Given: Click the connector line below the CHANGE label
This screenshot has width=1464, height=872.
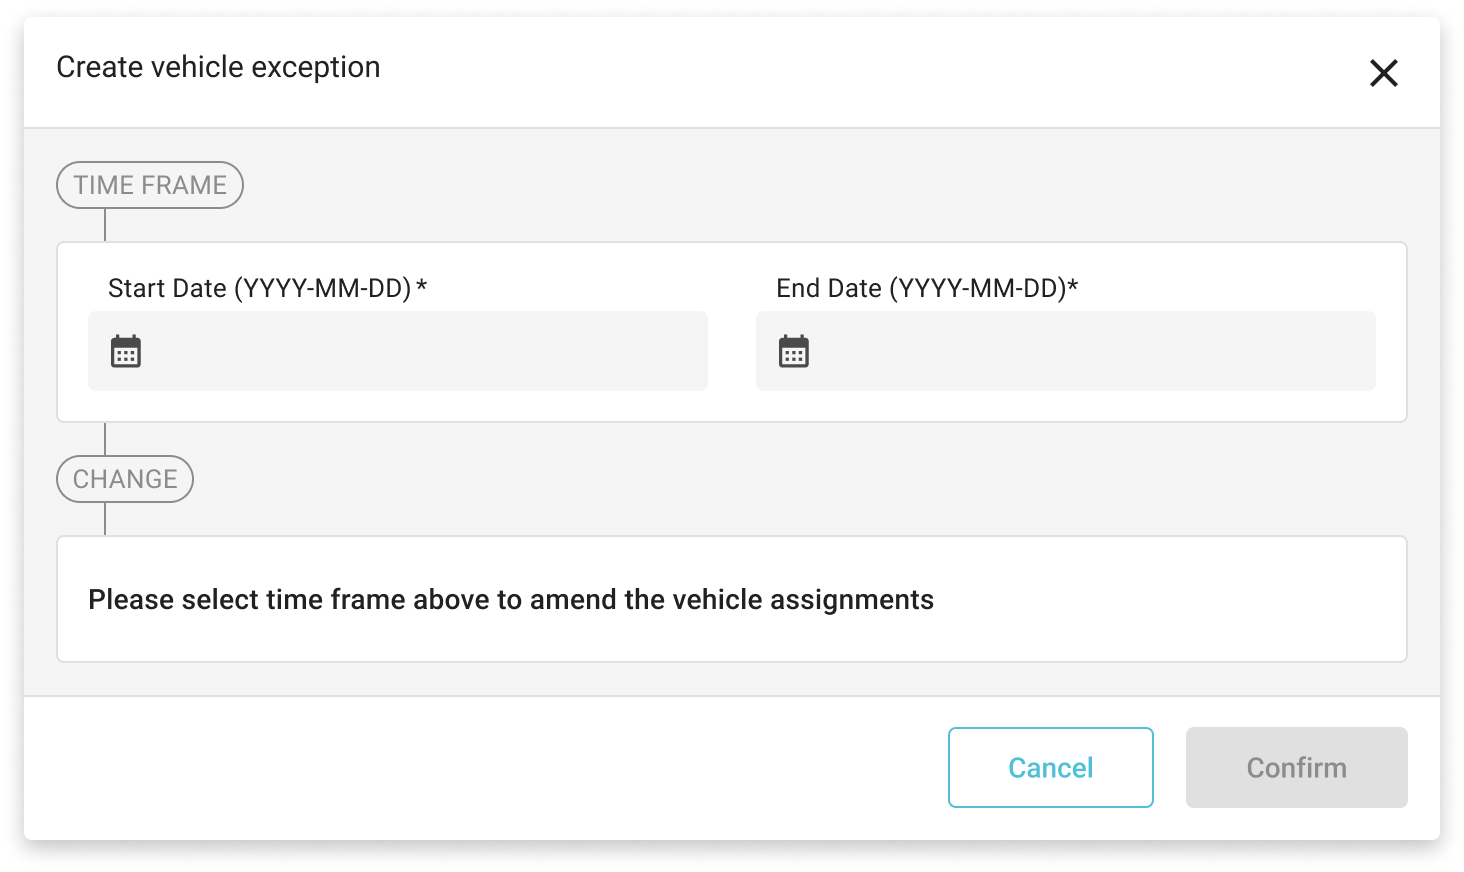Looking at the screenshot, I should click(x=105, y=519).
